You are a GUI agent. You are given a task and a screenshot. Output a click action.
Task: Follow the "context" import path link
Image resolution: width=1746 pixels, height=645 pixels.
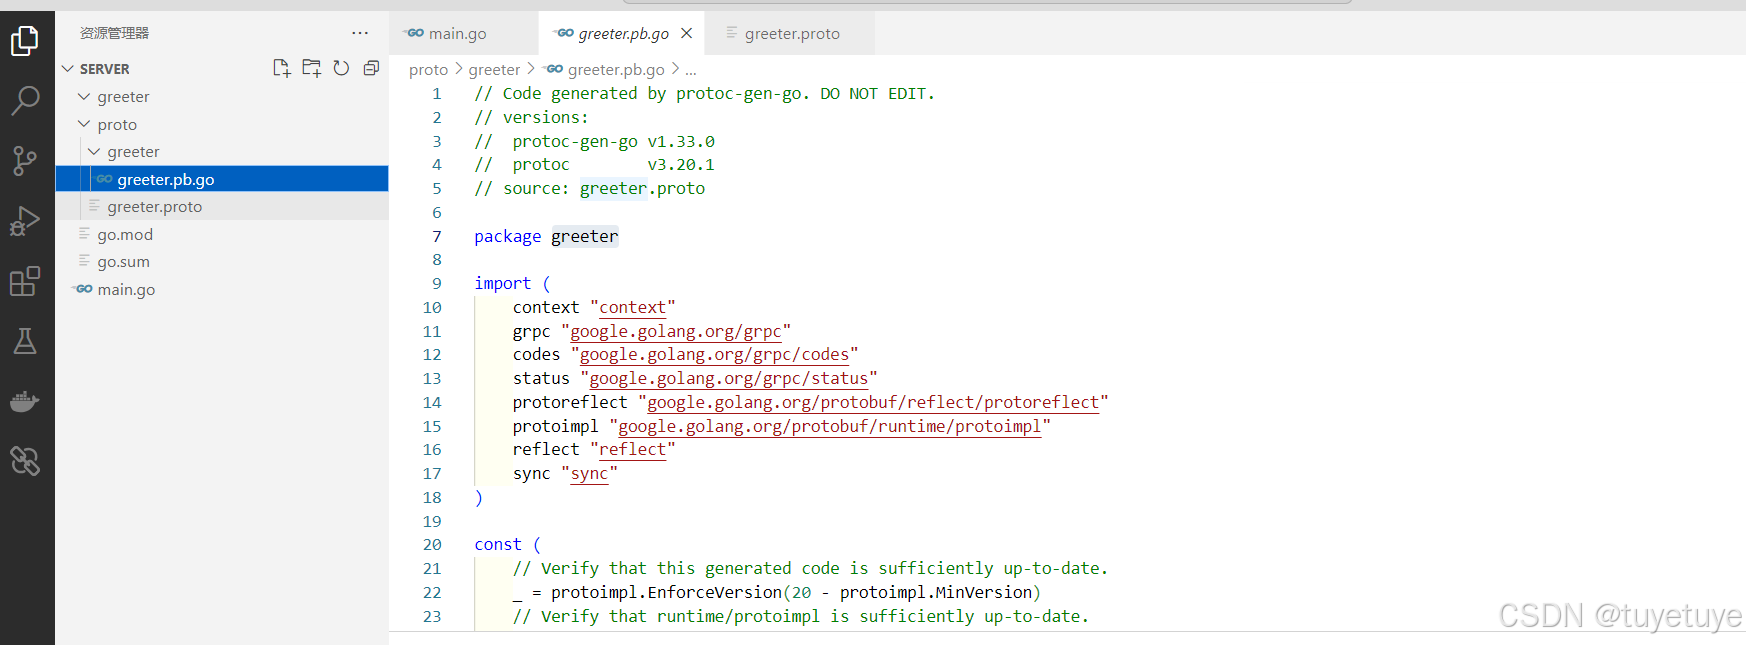[x=632, y=308]
